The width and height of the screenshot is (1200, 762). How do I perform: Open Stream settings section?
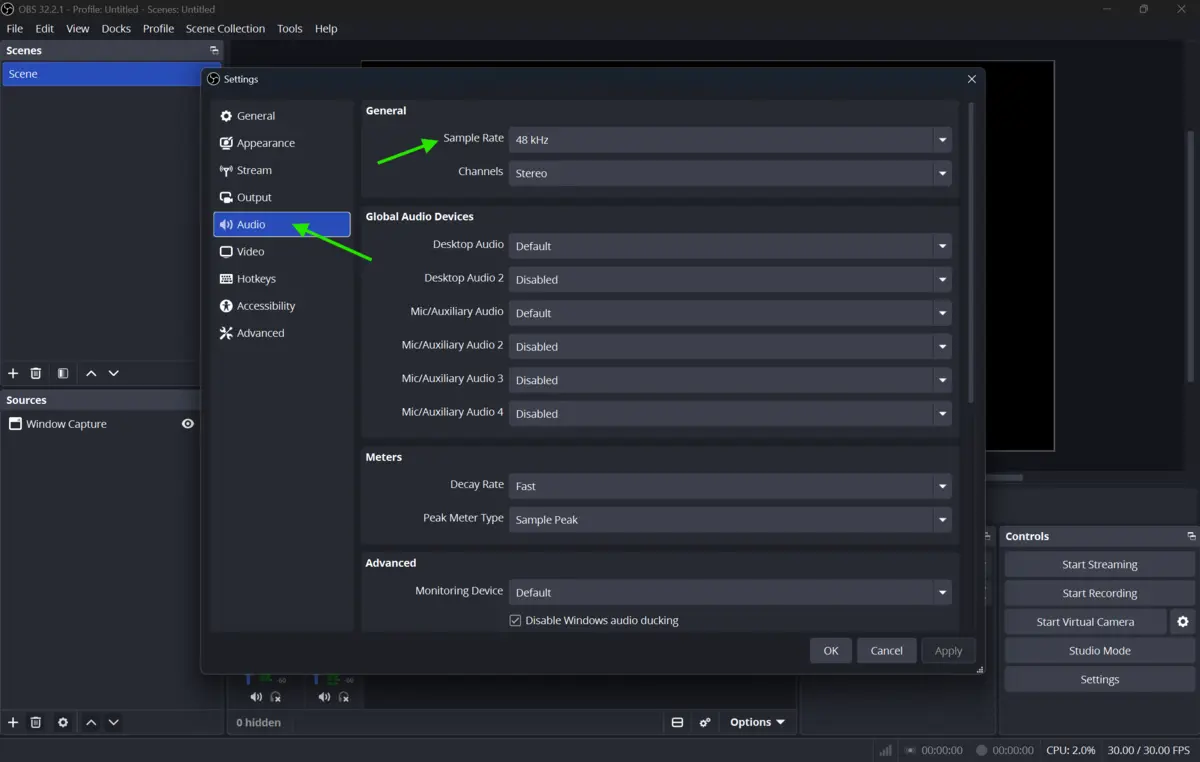point(282,170)
